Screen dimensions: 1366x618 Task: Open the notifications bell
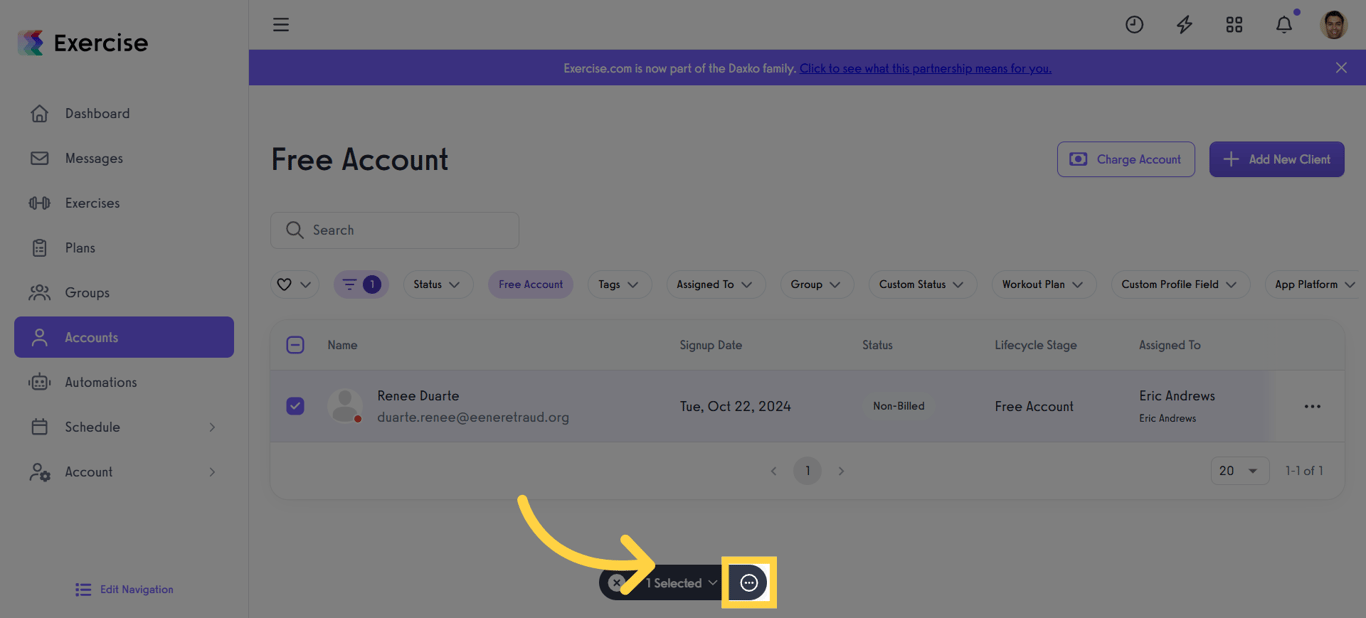click(1284, 24)
